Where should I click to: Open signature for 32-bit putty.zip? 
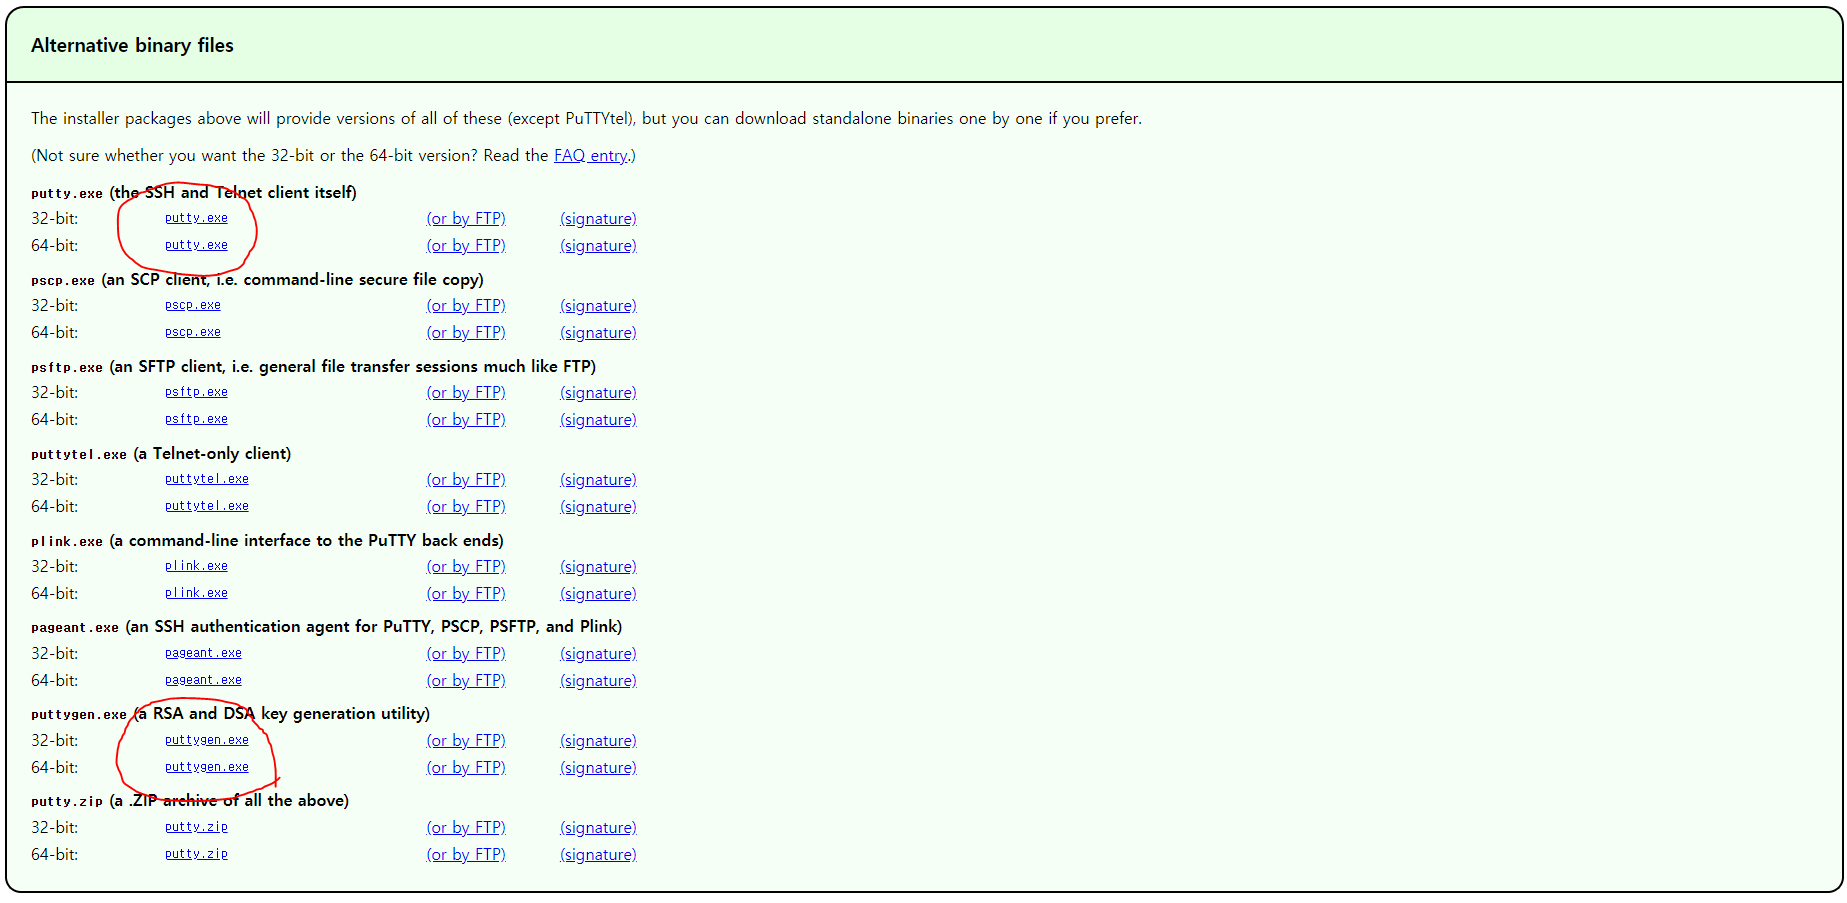point(598,828)
